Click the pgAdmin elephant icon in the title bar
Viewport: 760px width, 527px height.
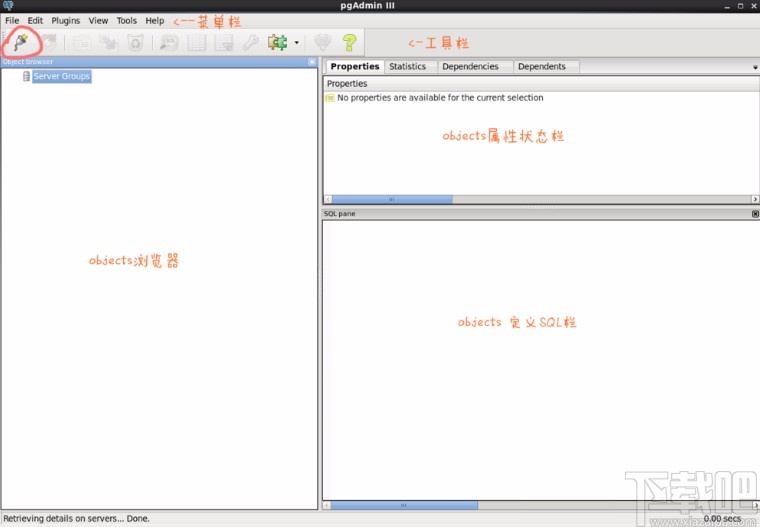8,6
